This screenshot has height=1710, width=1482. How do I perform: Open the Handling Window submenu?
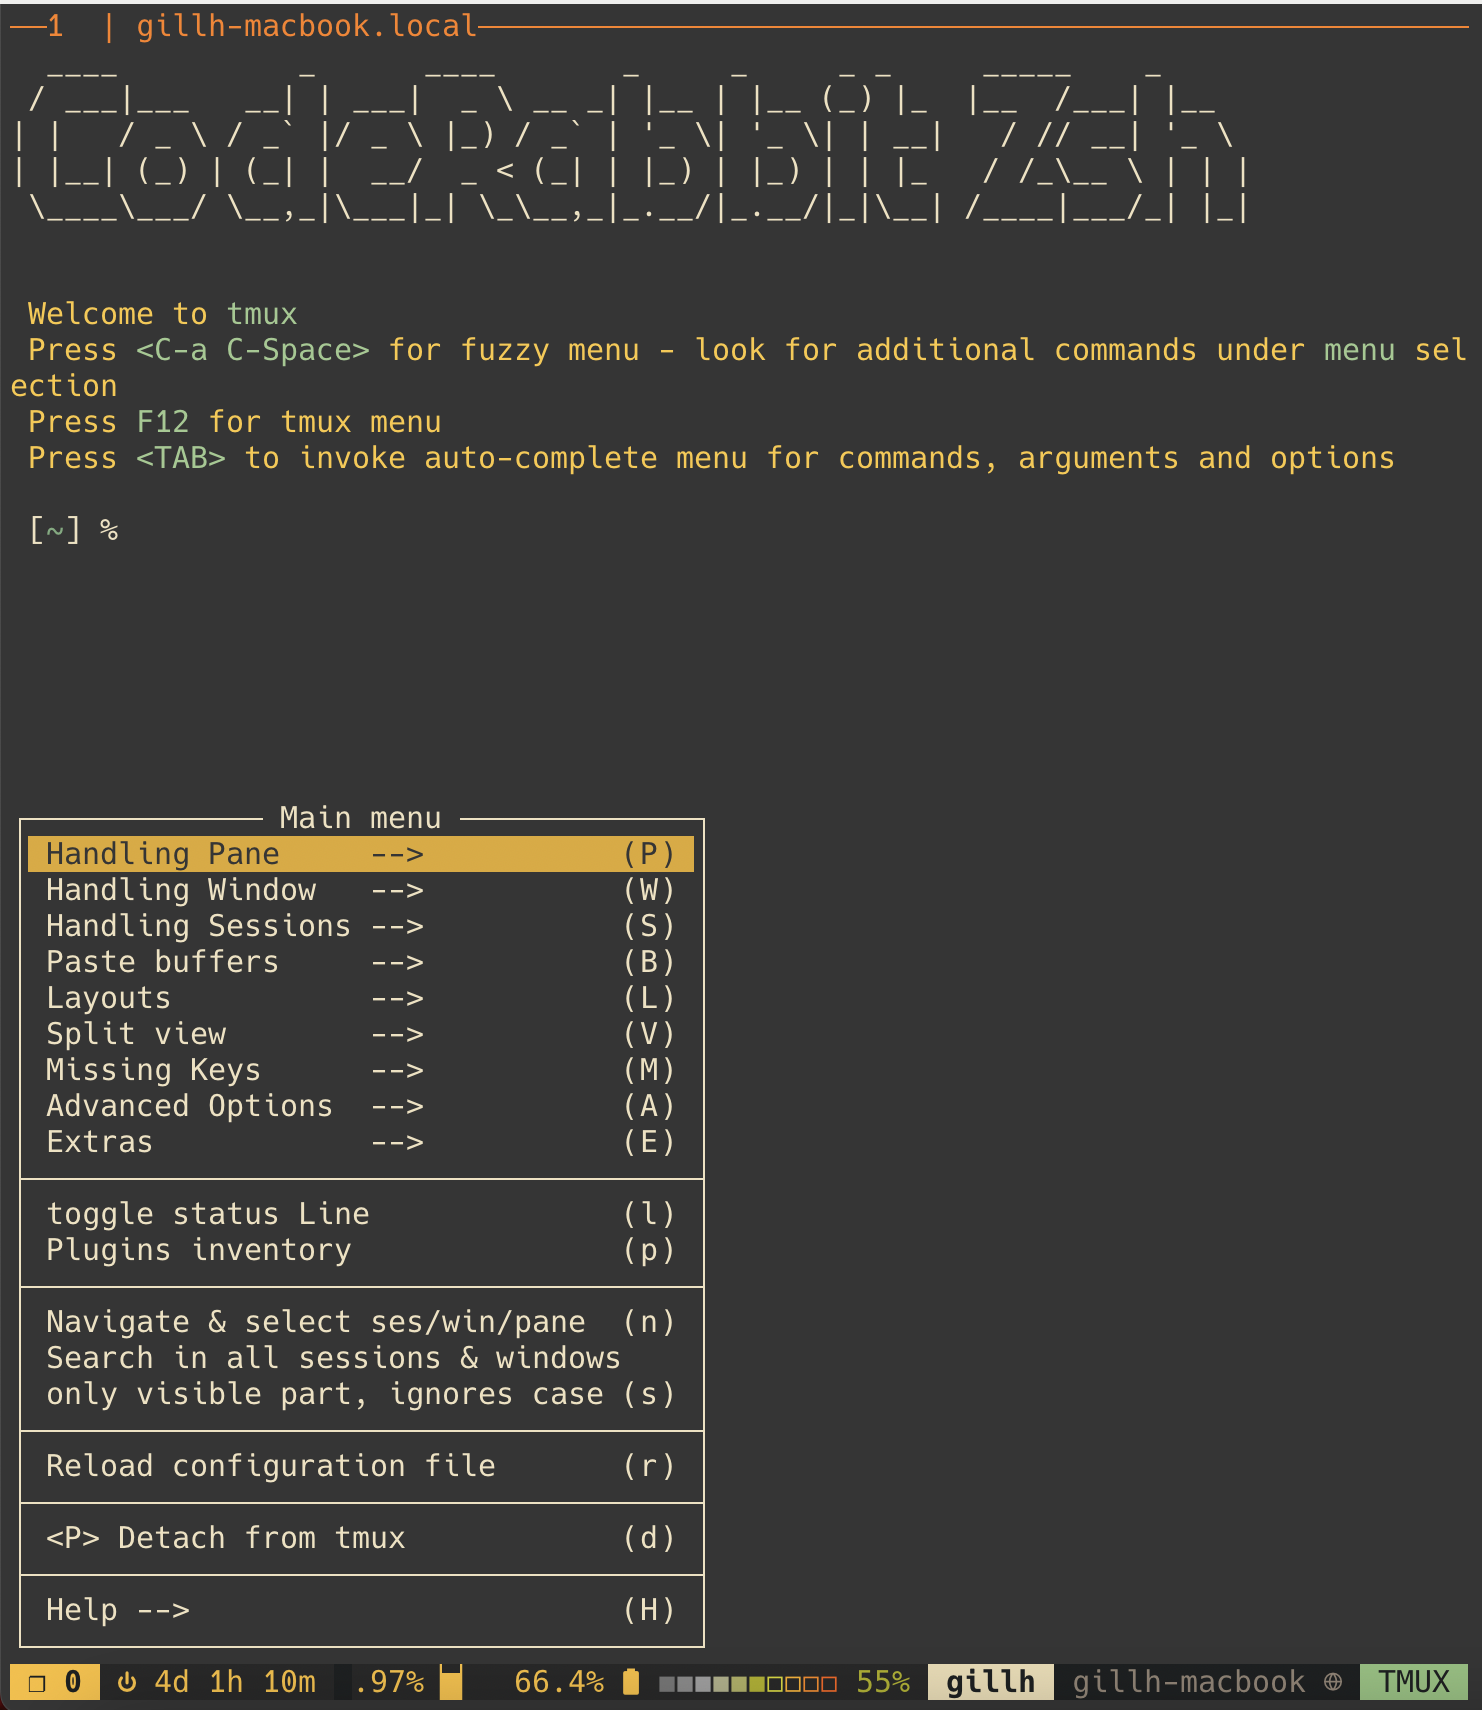point(361,890)
